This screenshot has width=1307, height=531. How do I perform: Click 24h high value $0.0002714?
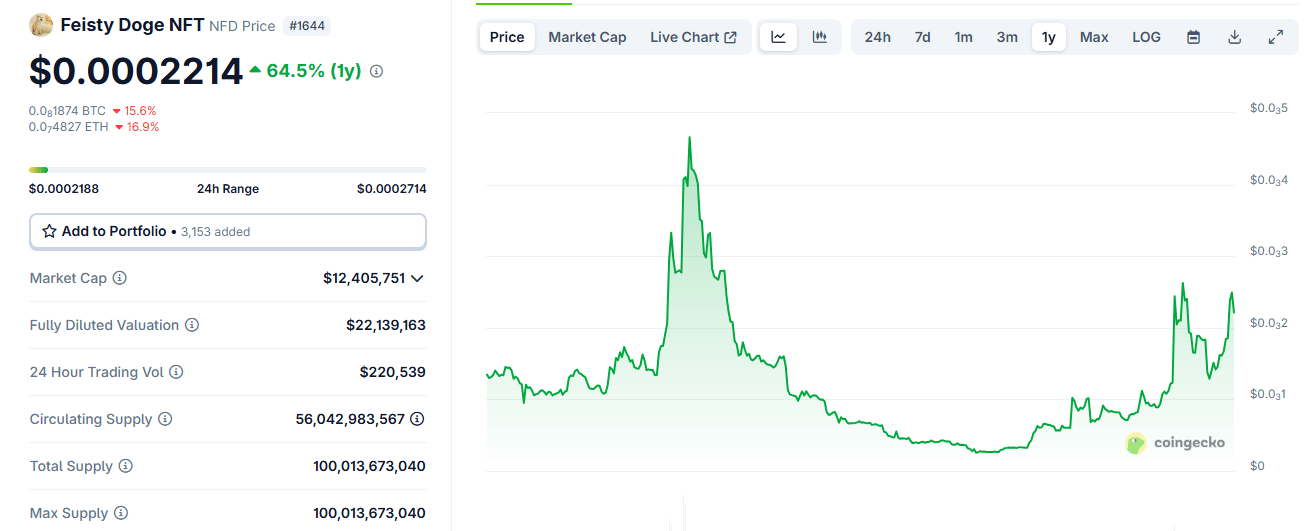coord(392,189)
